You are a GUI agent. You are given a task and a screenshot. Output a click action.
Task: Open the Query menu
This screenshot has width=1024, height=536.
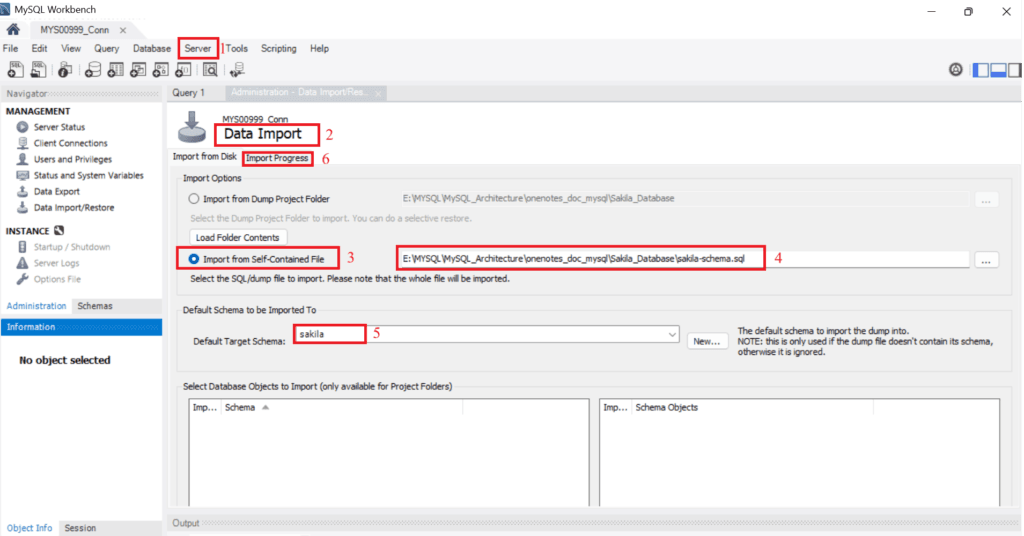(x=106, y=48)
